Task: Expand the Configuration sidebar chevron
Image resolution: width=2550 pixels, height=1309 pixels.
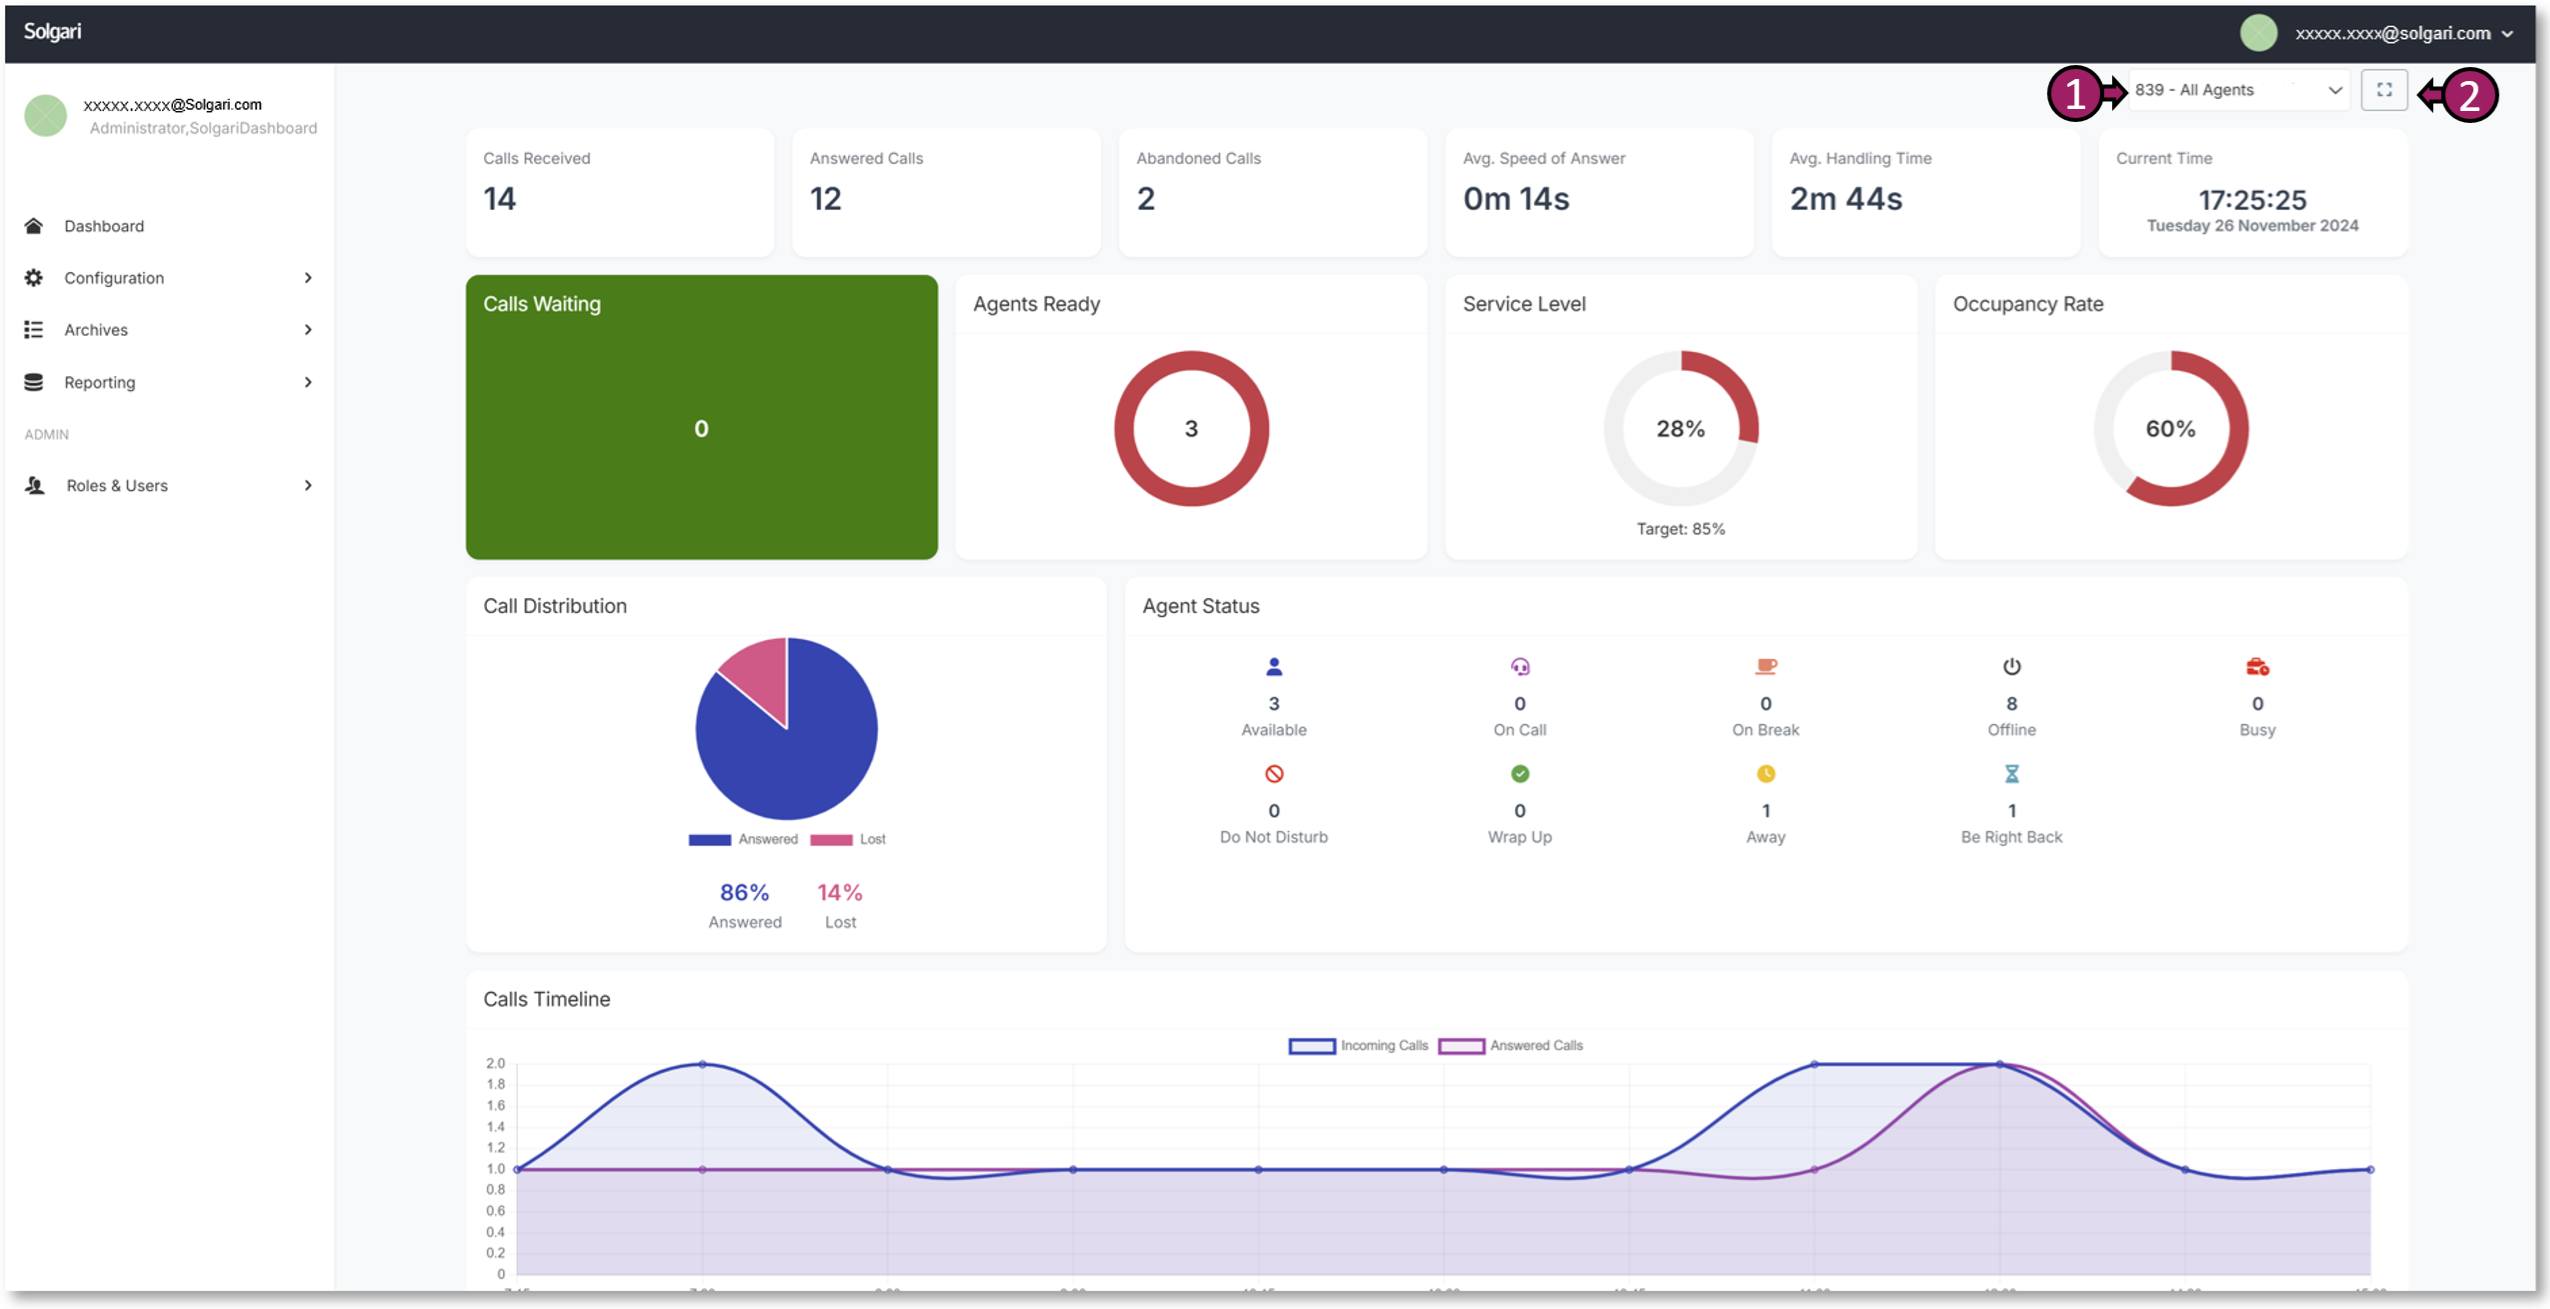Action: tap(307, 277)
